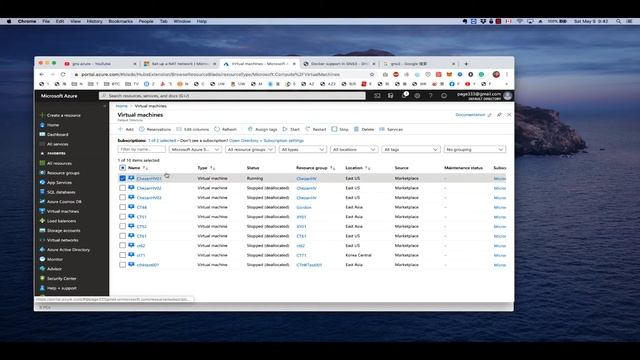This screenshot has height=360, width=640.
Task: Open the All locations dropdown
Action: [x=353, y=149]
